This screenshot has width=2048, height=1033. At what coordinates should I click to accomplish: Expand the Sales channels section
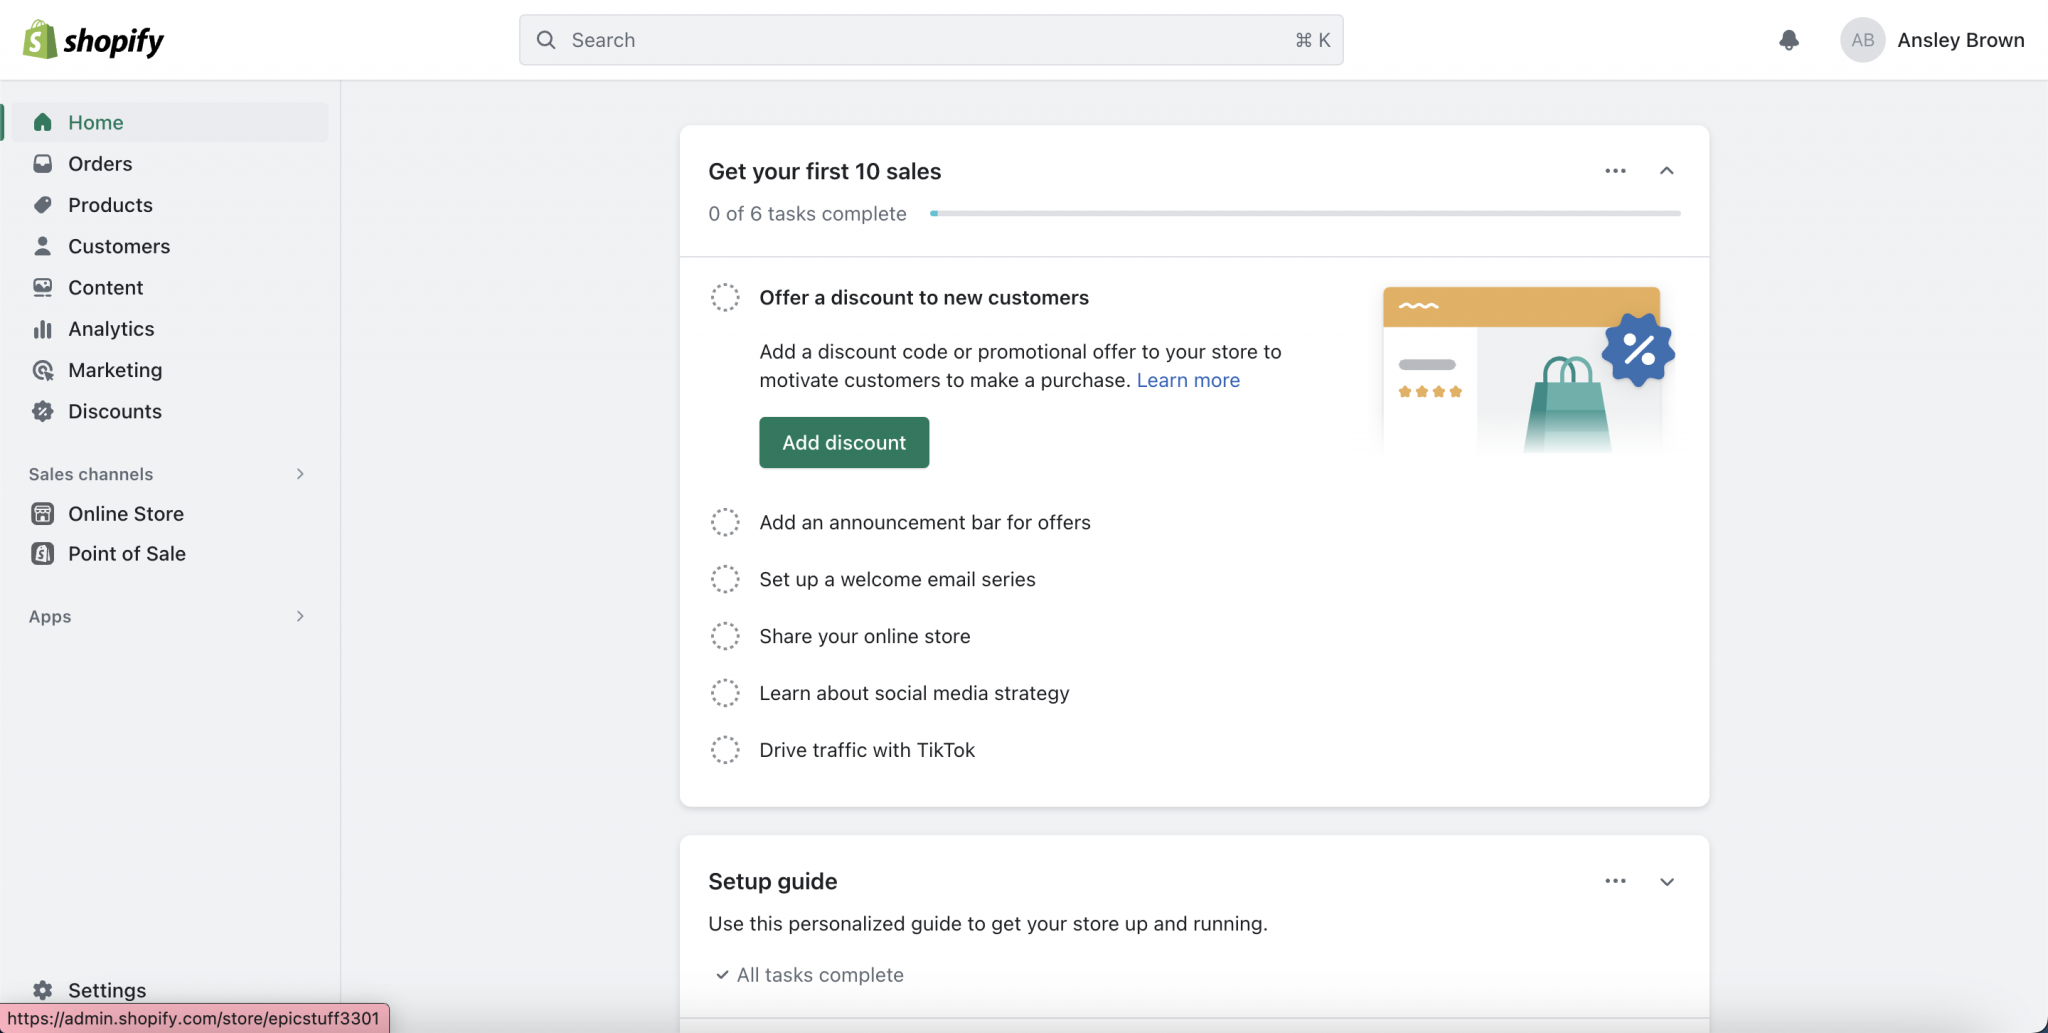pos(299,474)
